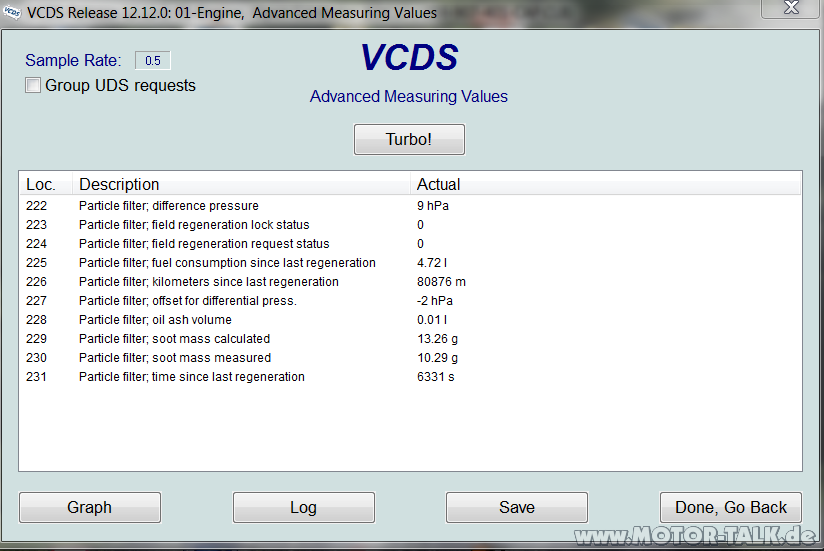Click the value 4.72 l

432,263
